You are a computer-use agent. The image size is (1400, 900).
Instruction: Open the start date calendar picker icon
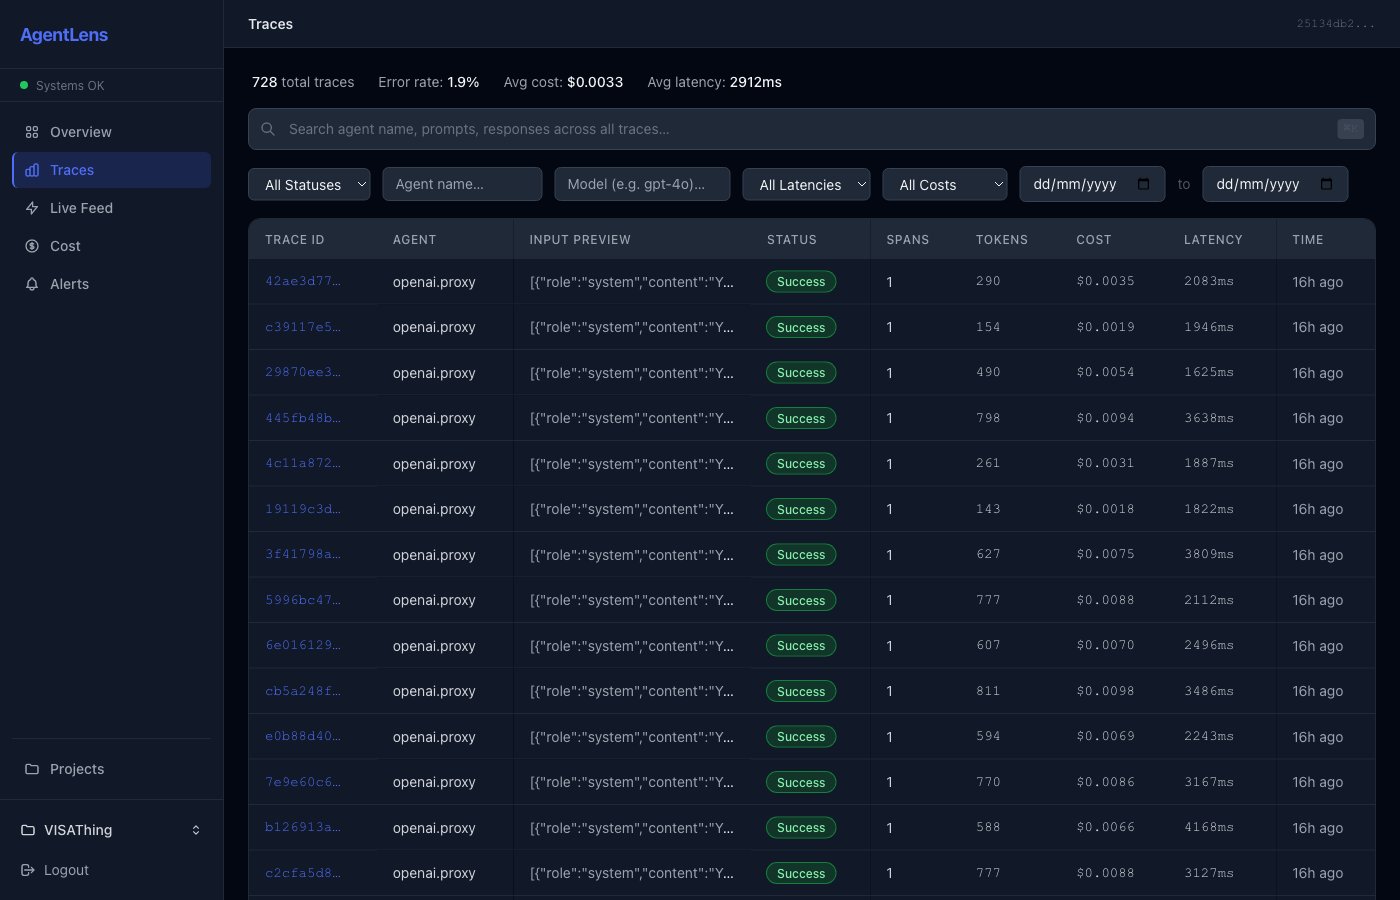[1144, 184]
